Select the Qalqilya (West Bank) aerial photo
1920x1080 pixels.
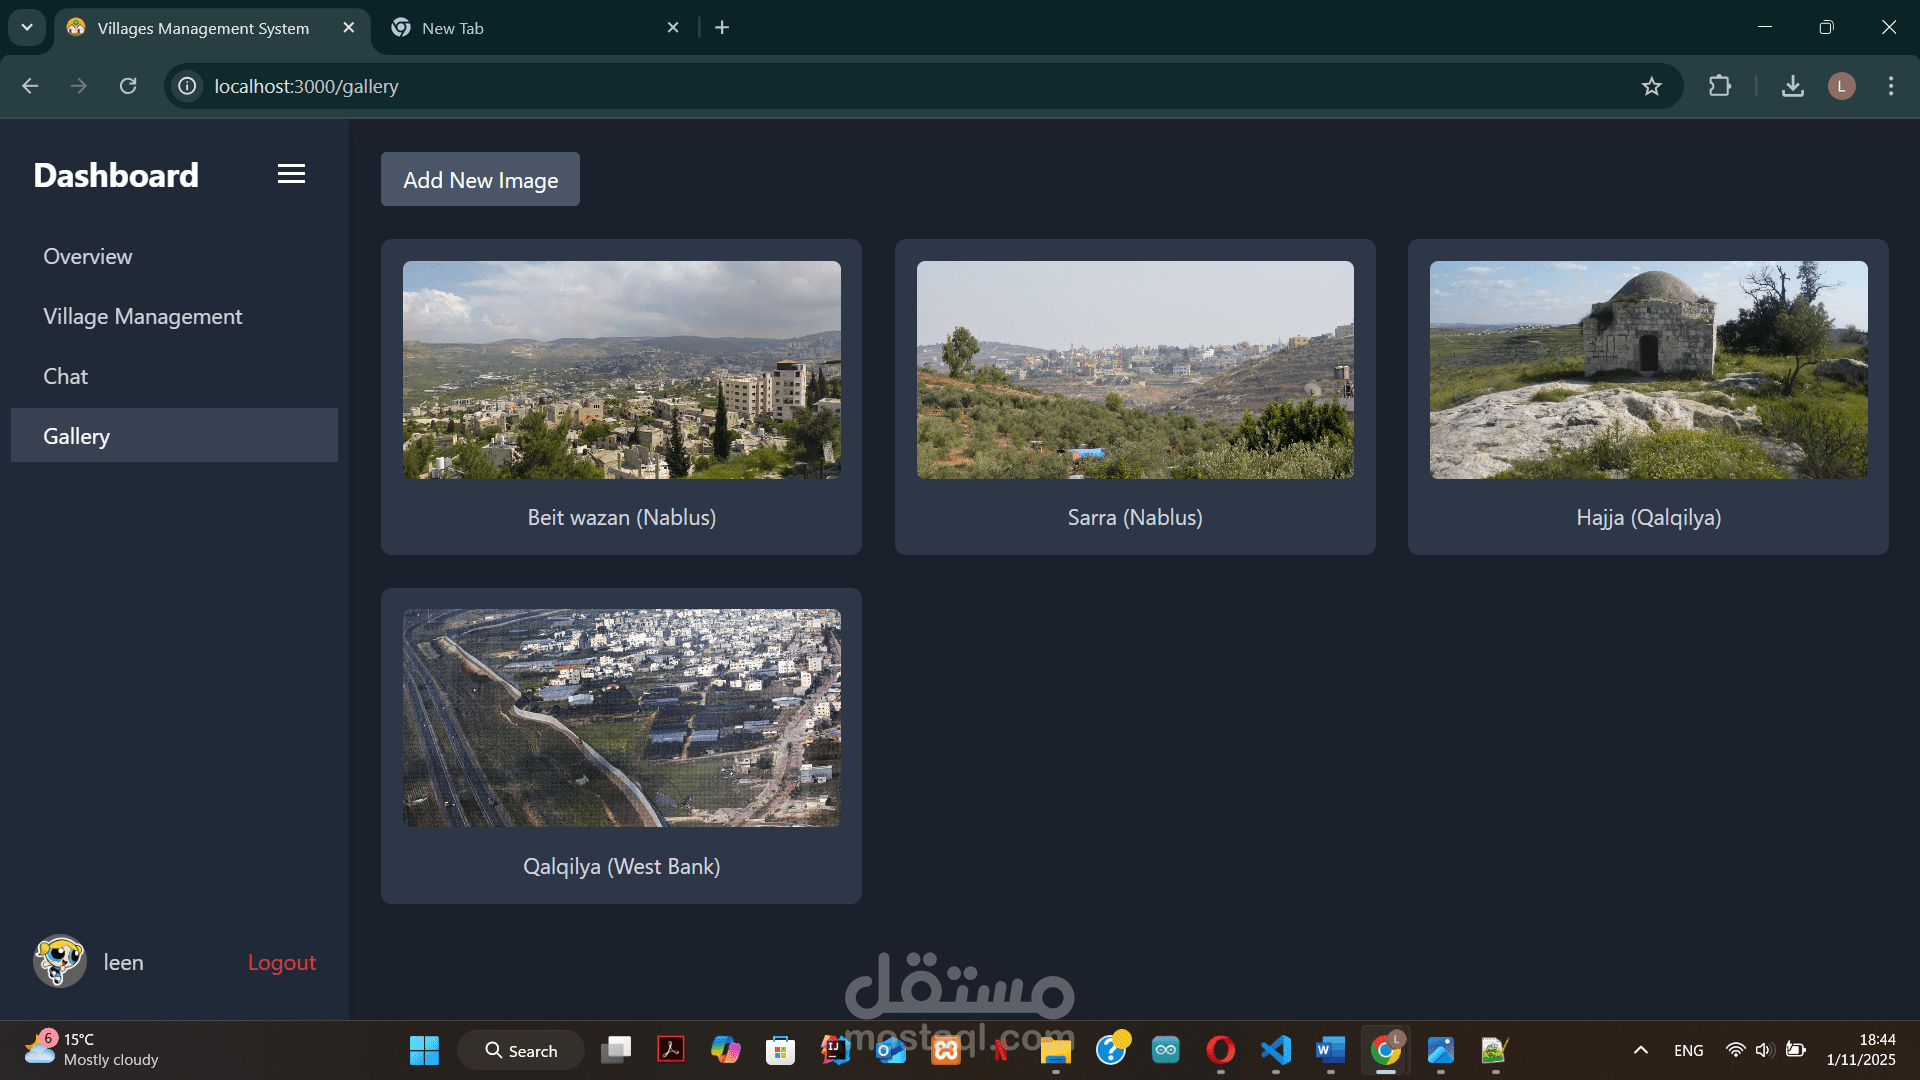click(621, 718)
